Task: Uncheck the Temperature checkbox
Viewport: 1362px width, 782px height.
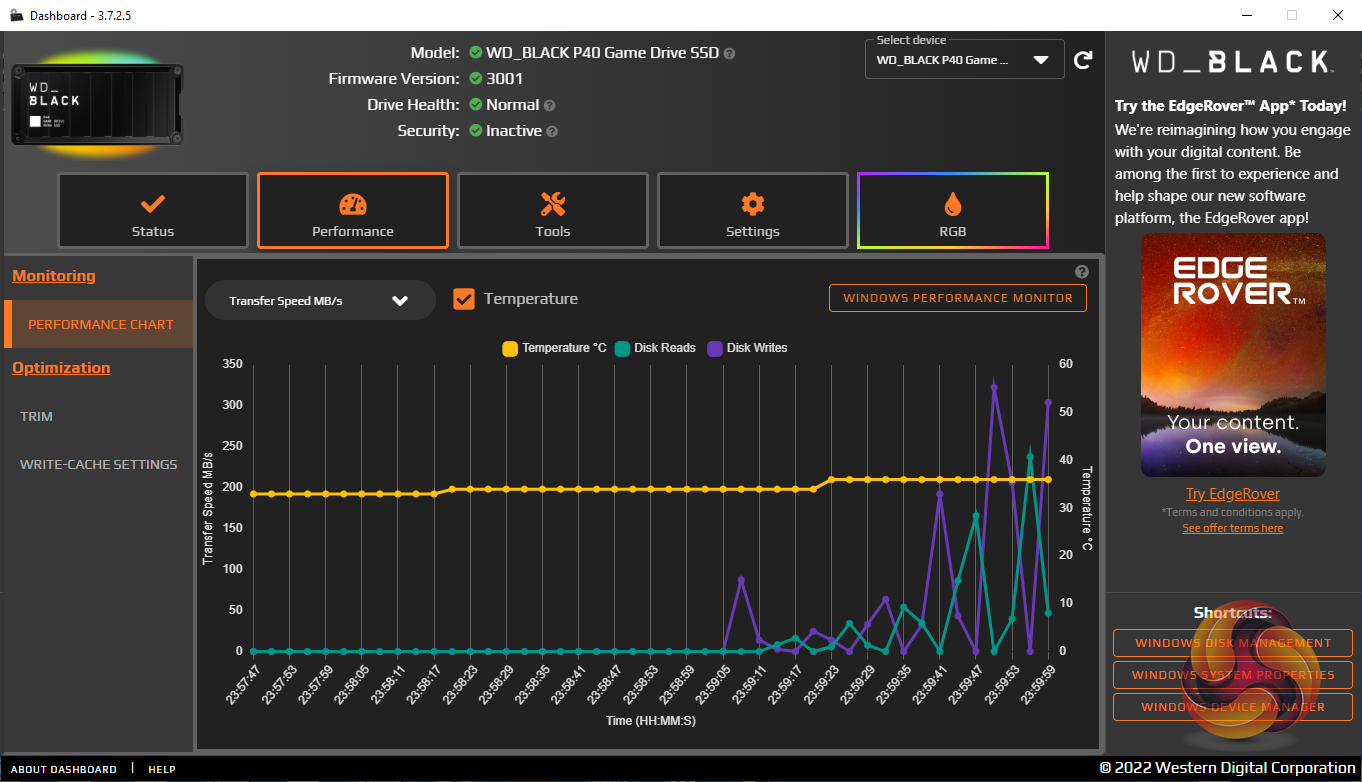Action: [464, 299]
